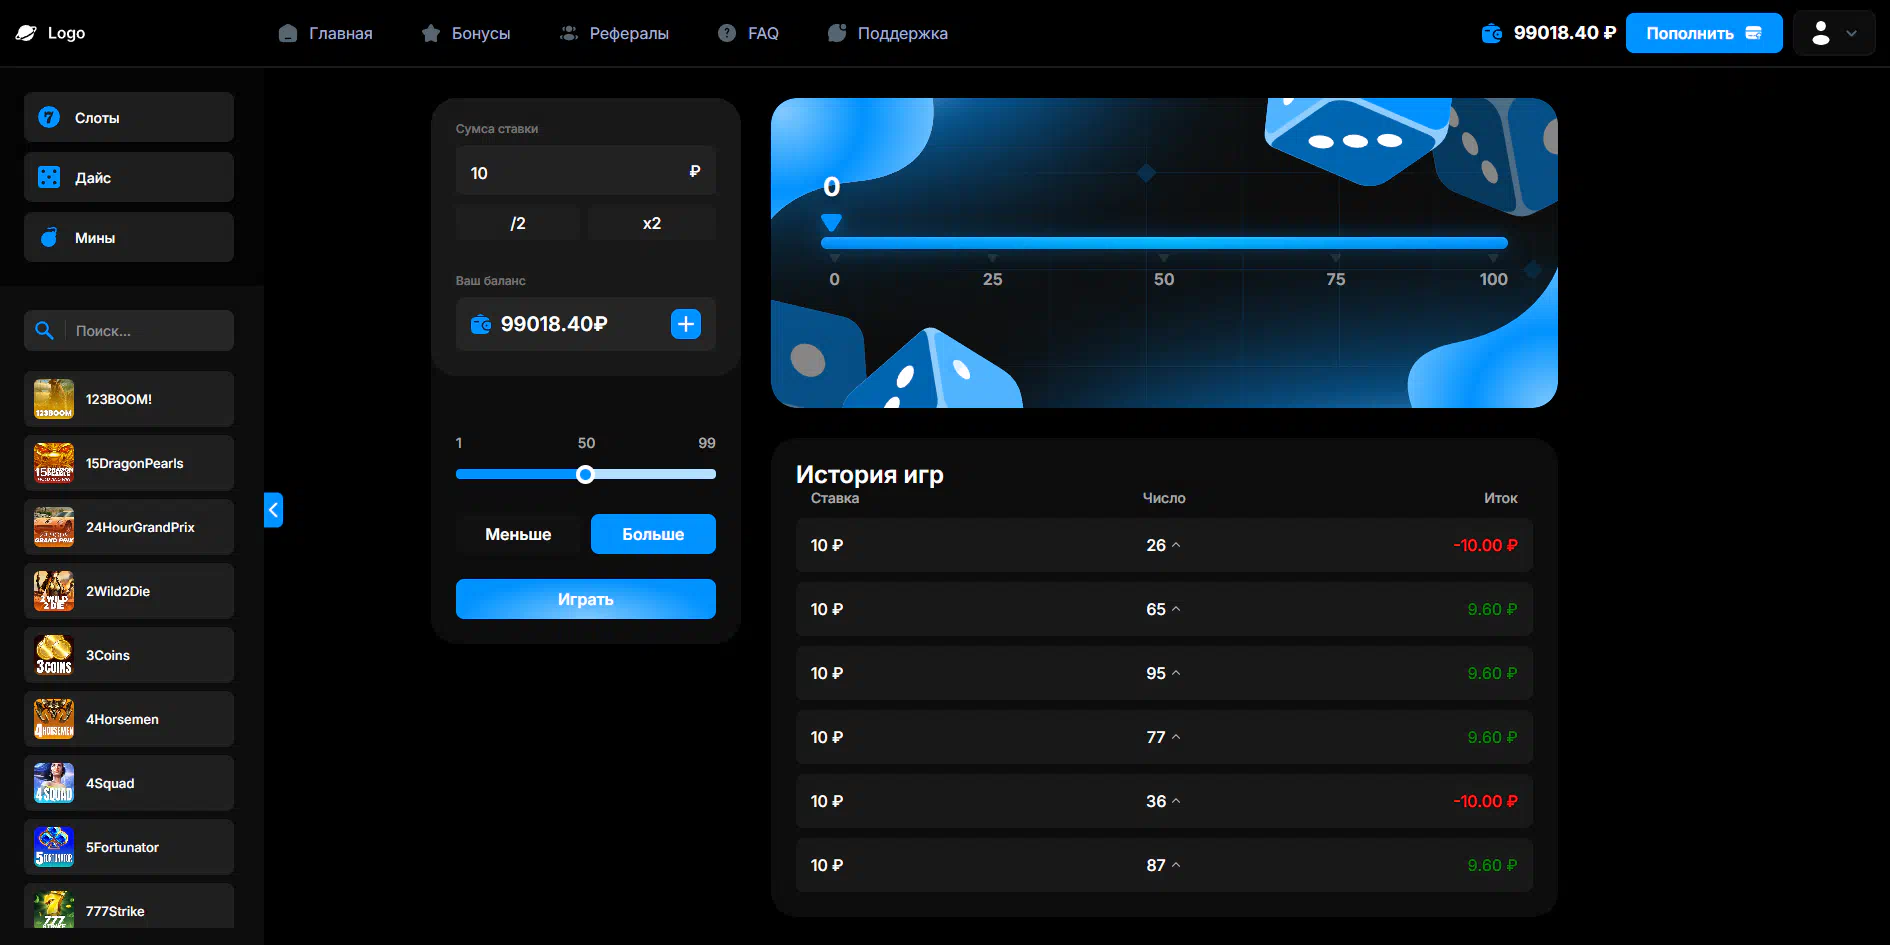Go to the Рефералы page
Image resolution: width=1890 pixels, height=945 pixels.
point(614,33)
